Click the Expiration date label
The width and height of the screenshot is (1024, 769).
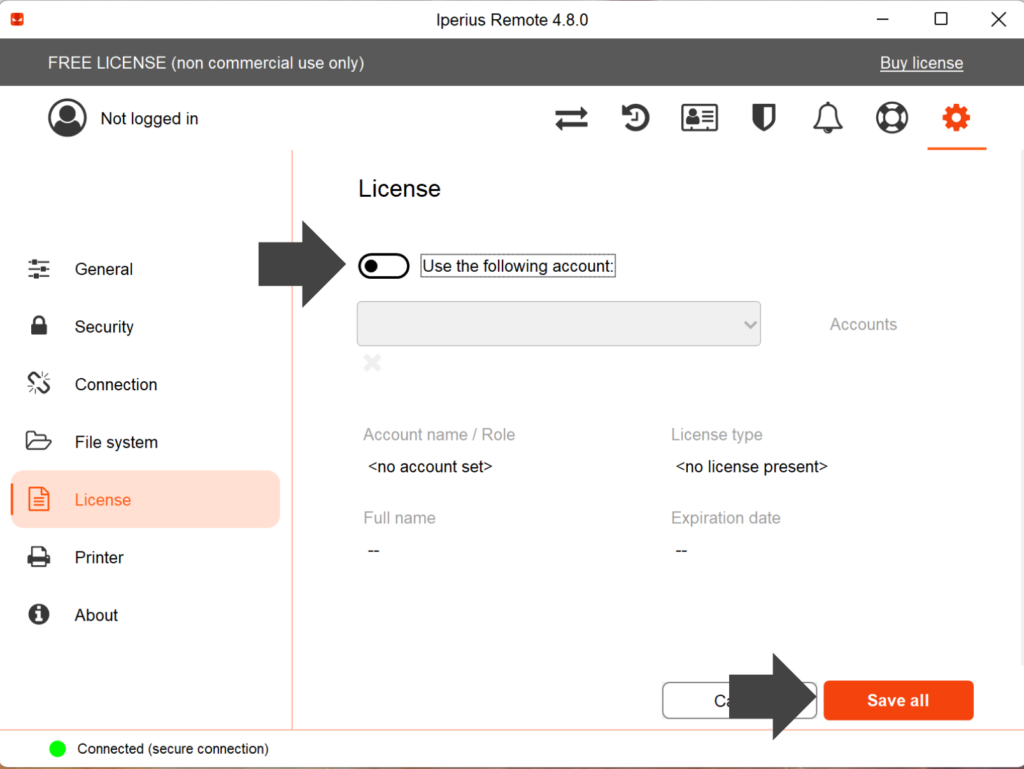(x=726, y=518)
